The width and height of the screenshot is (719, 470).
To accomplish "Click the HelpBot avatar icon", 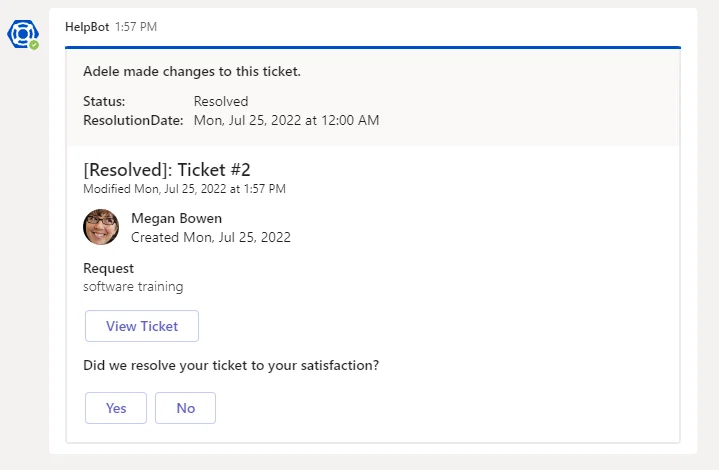I will 22,34.
